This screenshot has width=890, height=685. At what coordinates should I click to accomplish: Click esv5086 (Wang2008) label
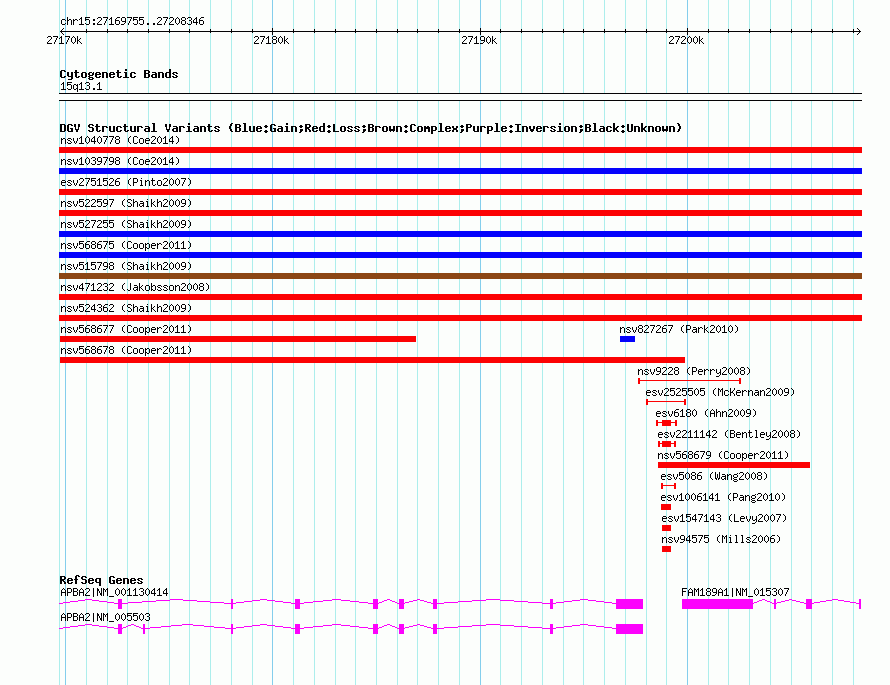coord(713,476)
